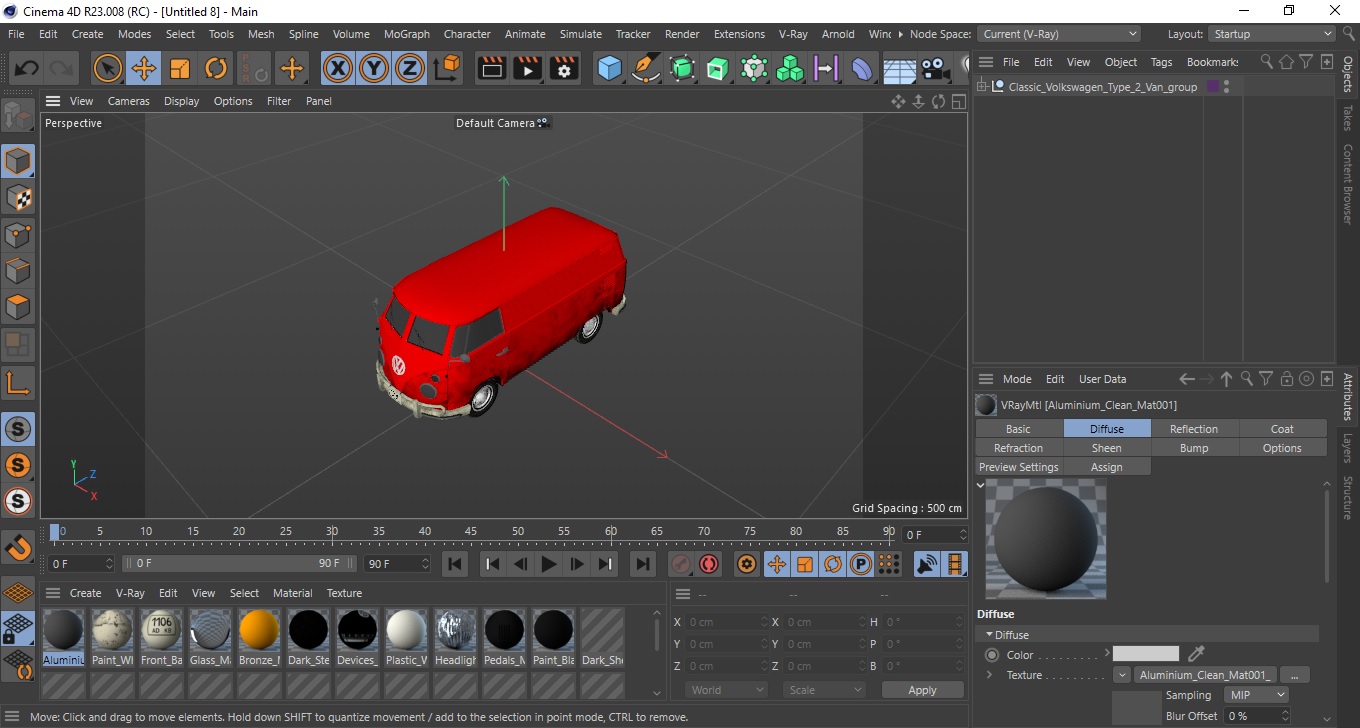Activate the Rotate tool
The image size is (1360, 728).
[216, 68]
